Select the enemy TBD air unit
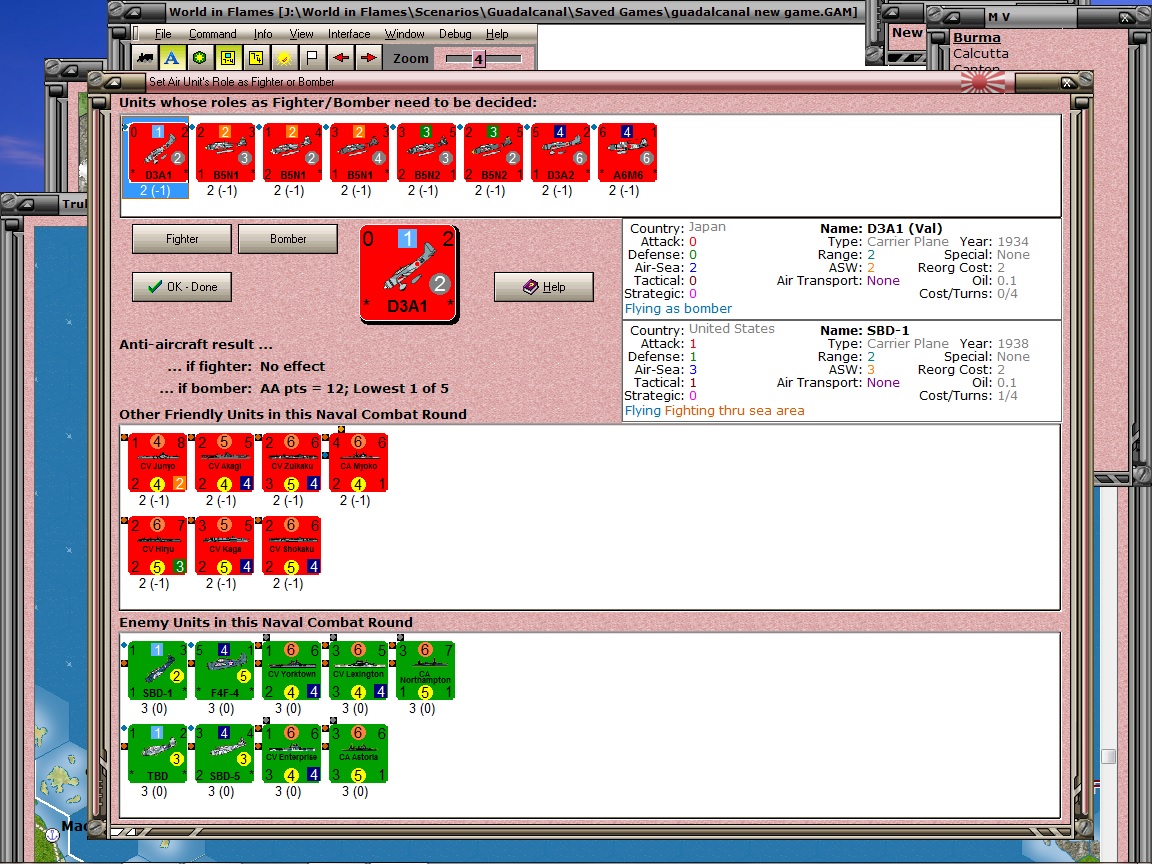1152x864 pixels. (157, 753)
